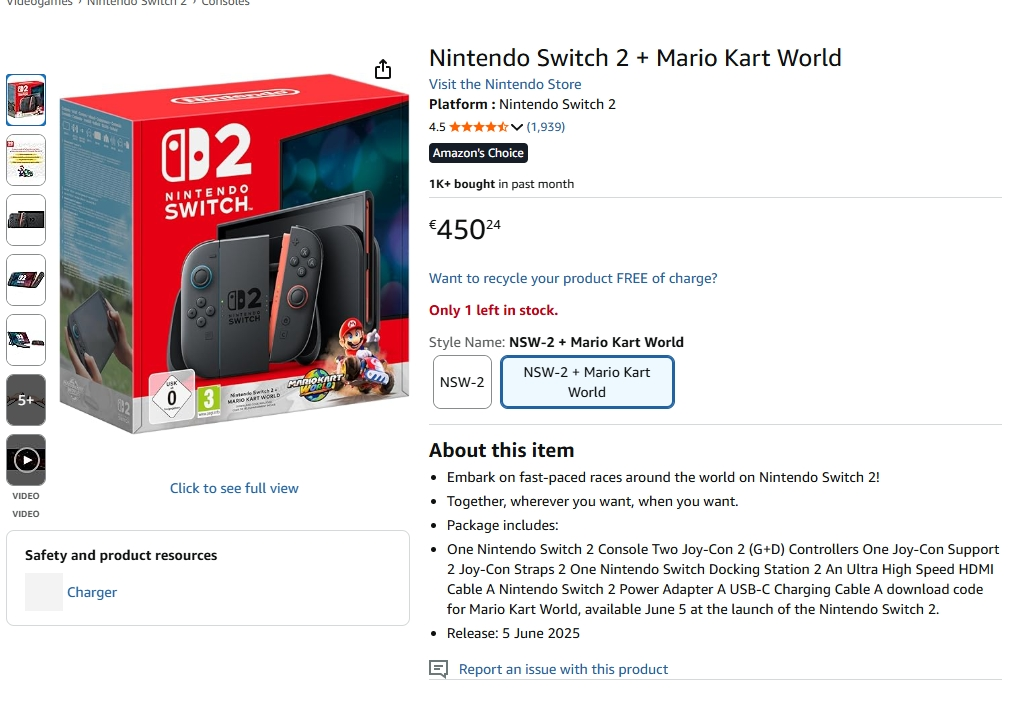Choose the NSW-2 style option

click(462, 382)
